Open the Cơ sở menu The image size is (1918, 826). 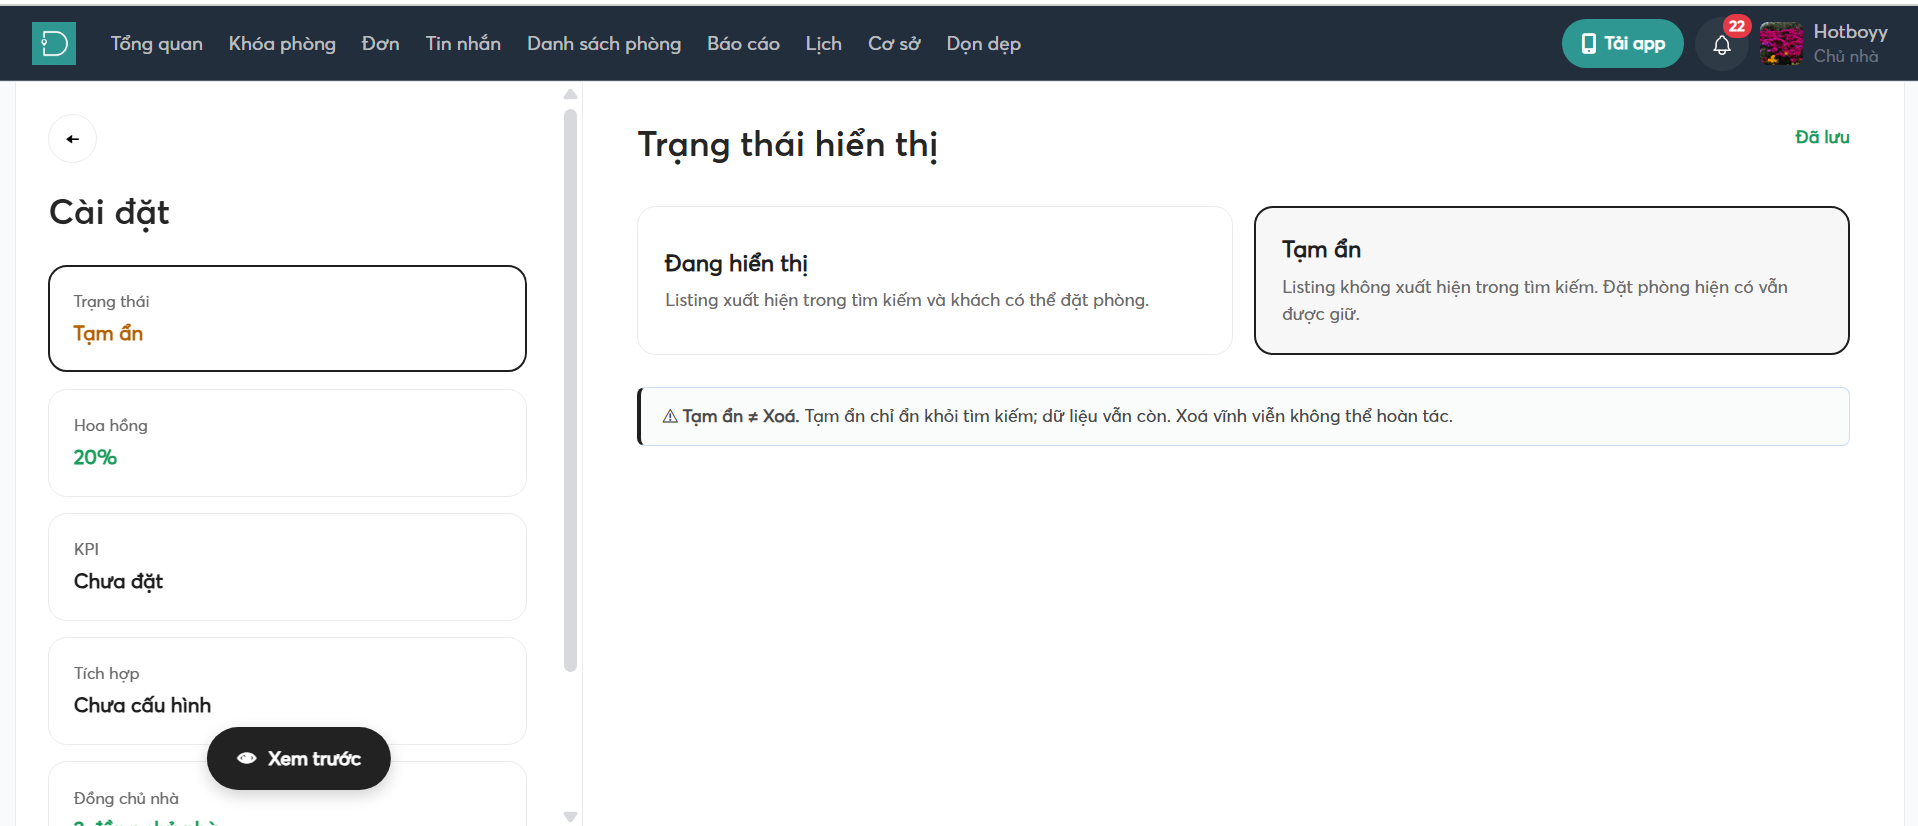point(894,44)
